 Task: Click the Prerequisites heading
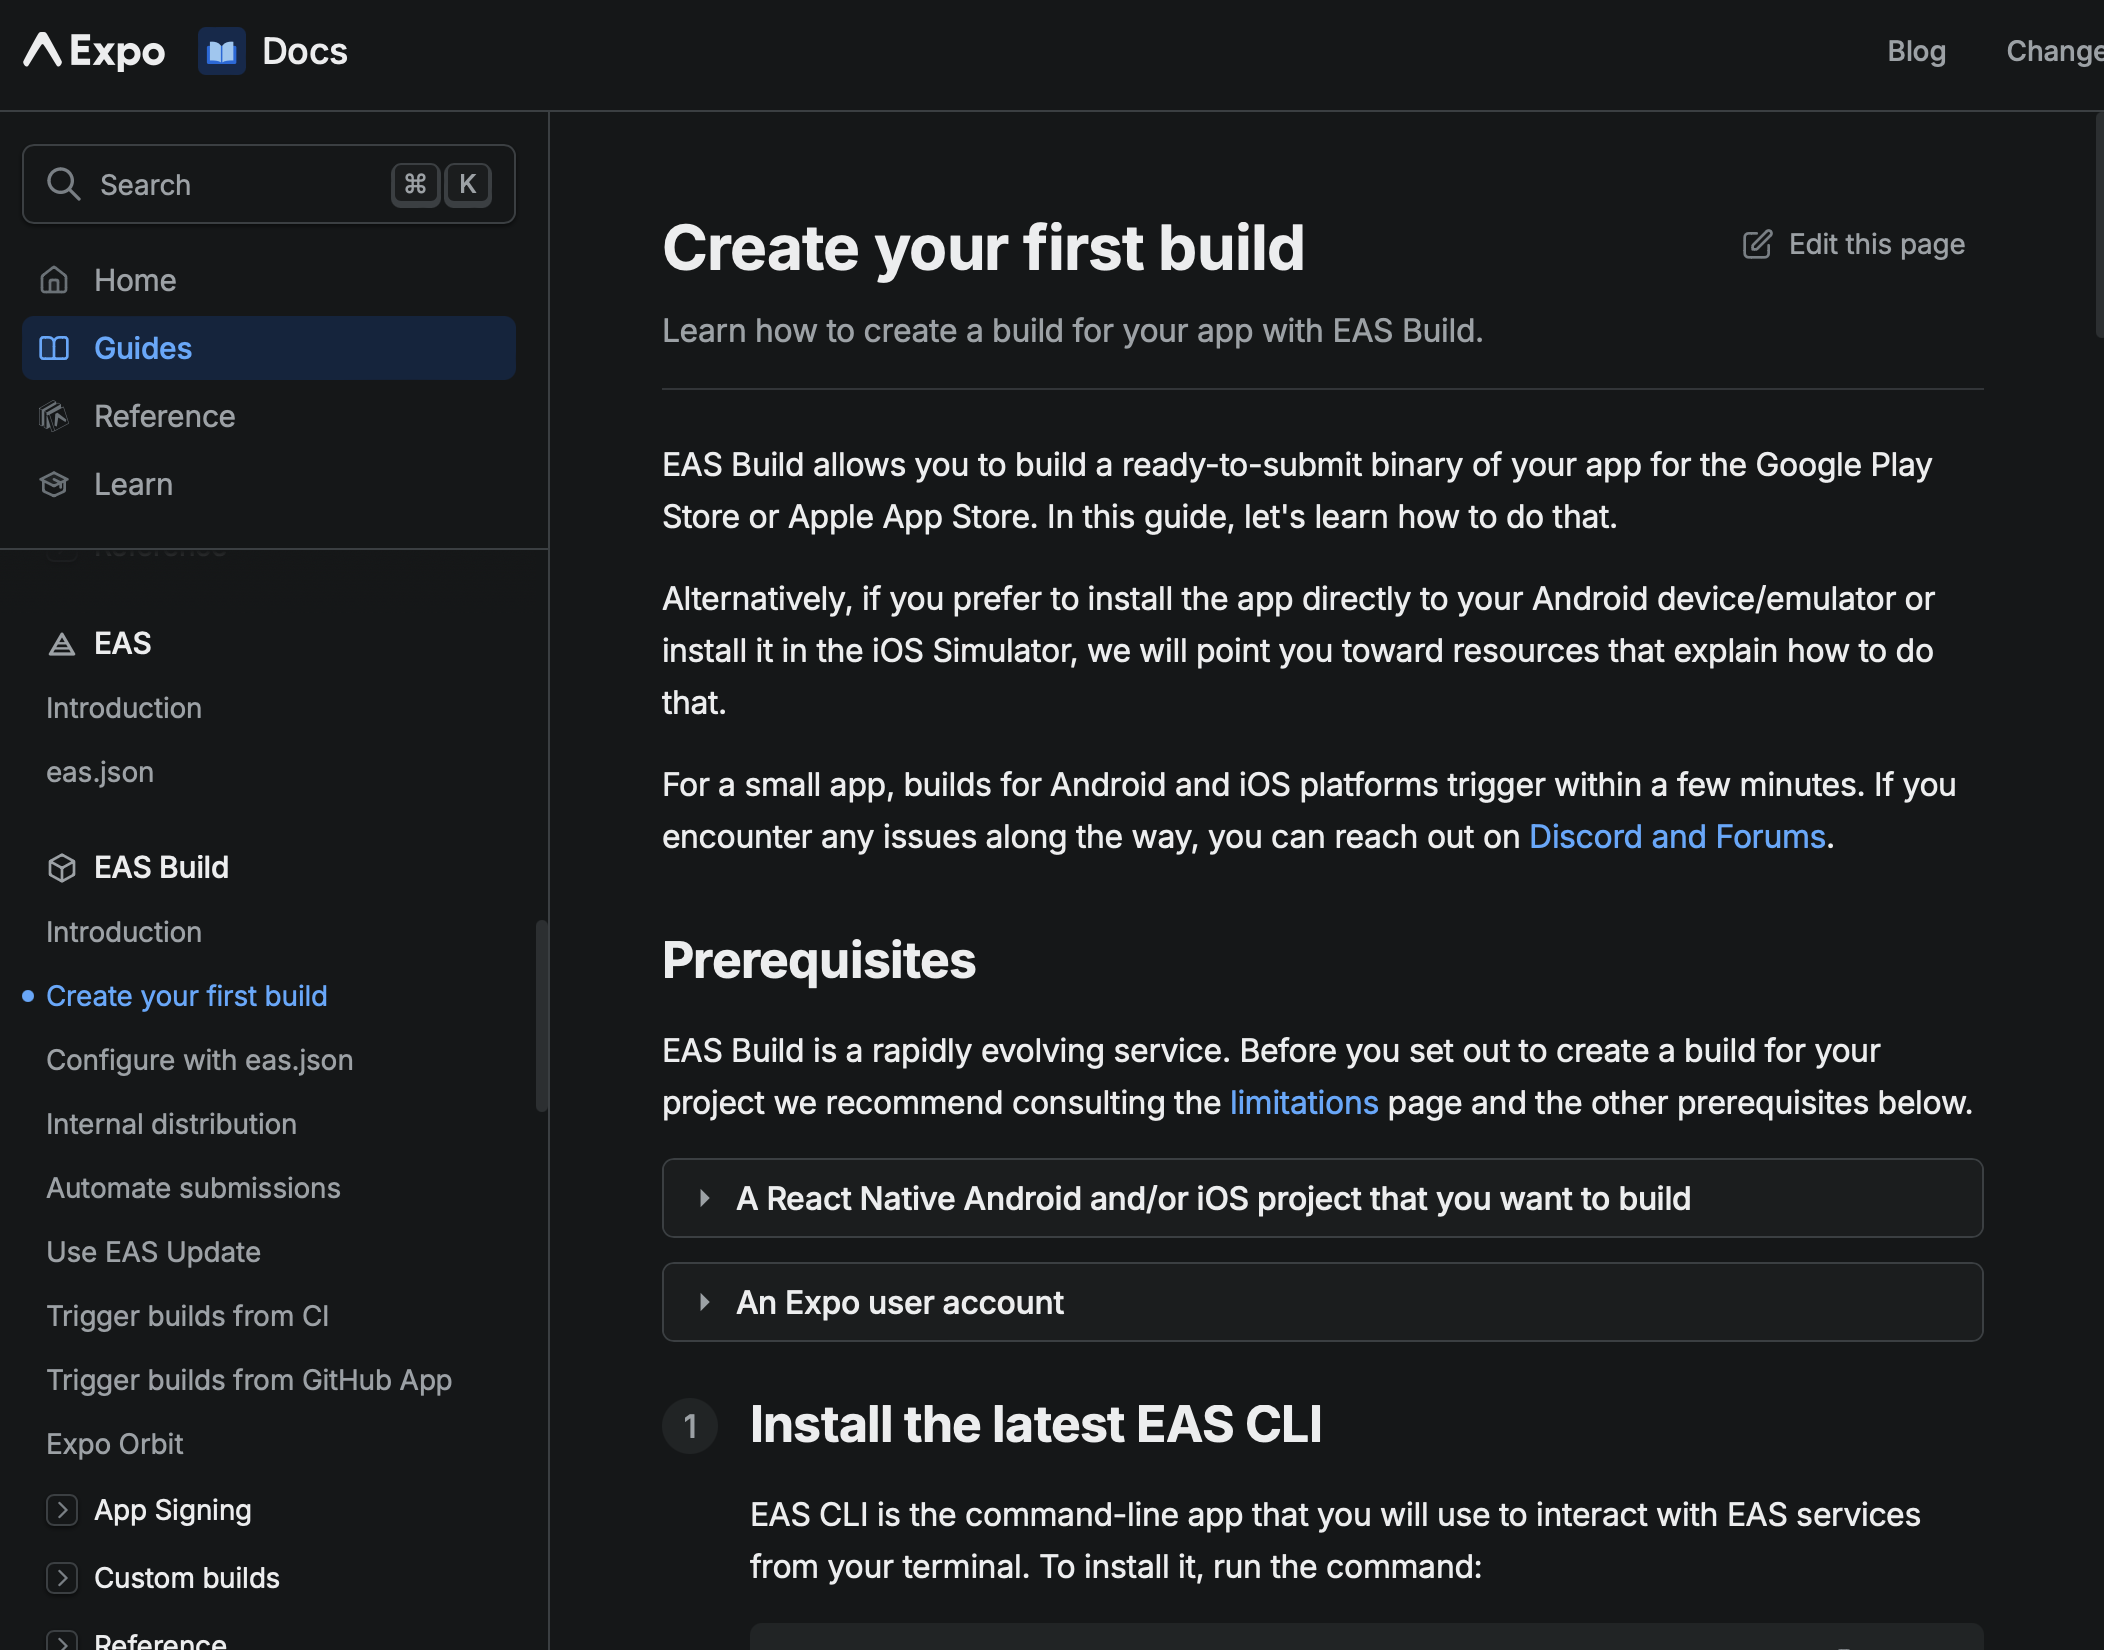819,960
